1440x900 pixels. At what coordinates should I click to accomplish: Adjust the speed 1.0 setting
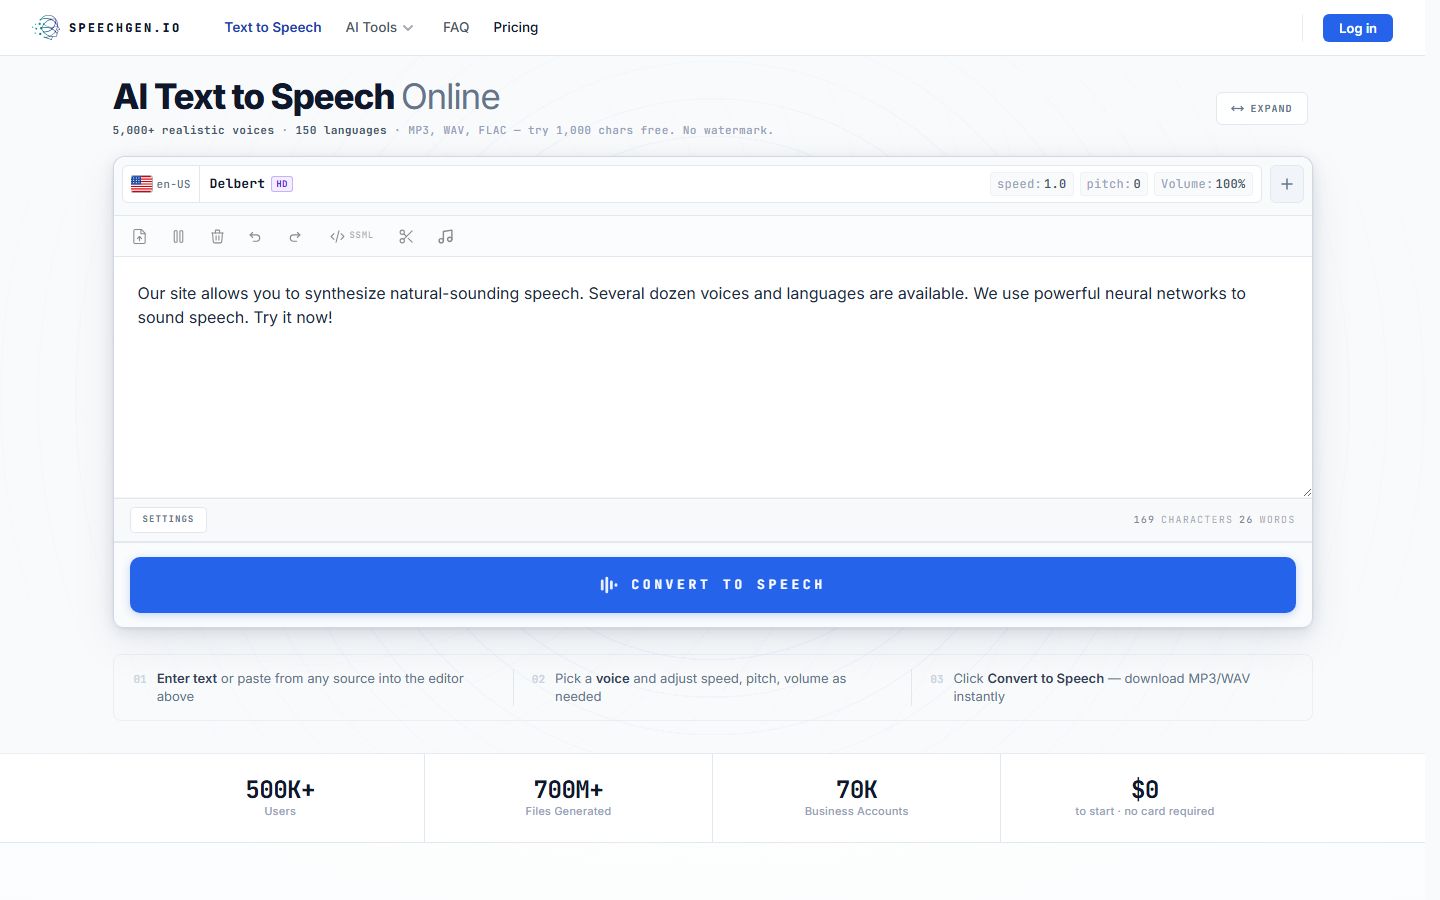pyautogui.click(x=1031, y=184)
